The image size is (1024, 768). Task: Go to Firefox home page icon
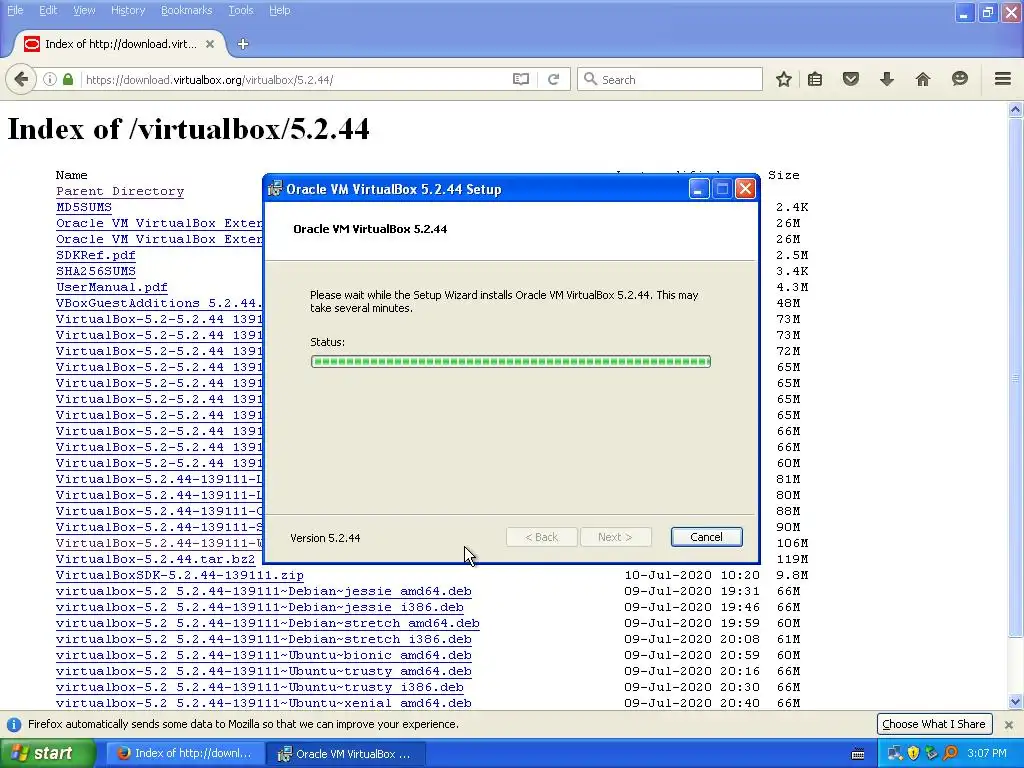pyautogui.click(x=923, y=80)
